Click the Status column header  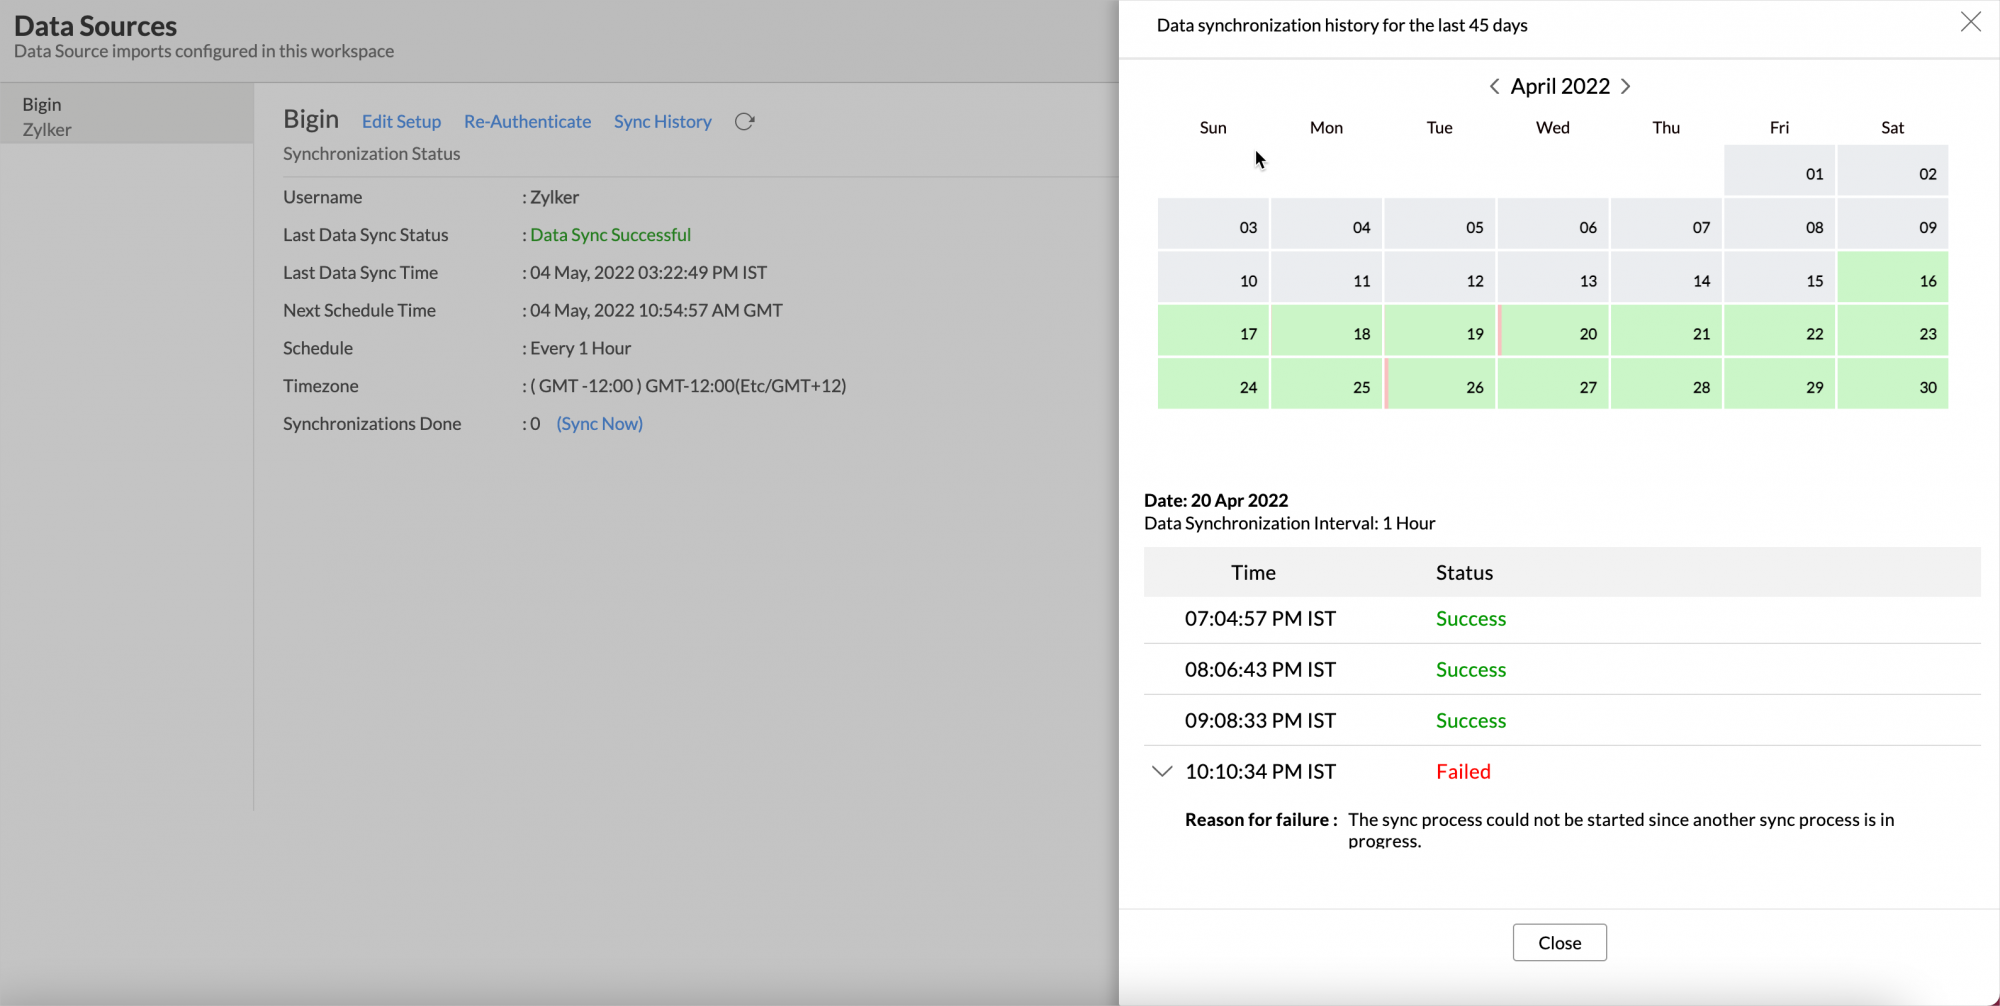1464,572
